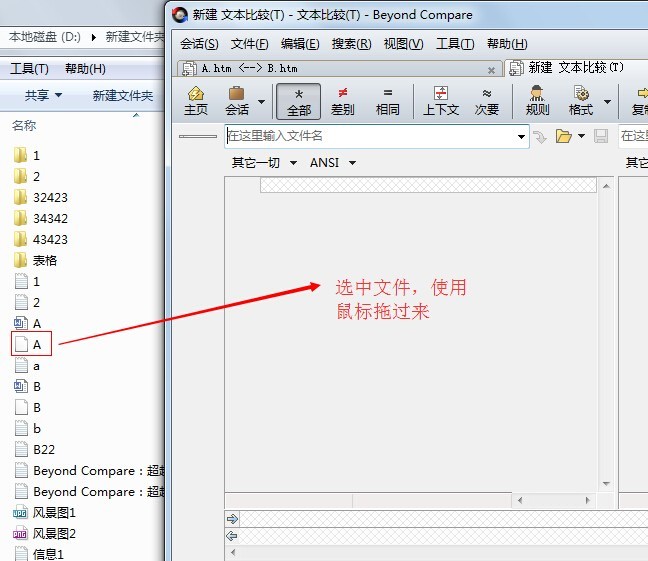Select the 表格 folder
The width and height of the screenshot is (648, 561).
coord(35,260)
